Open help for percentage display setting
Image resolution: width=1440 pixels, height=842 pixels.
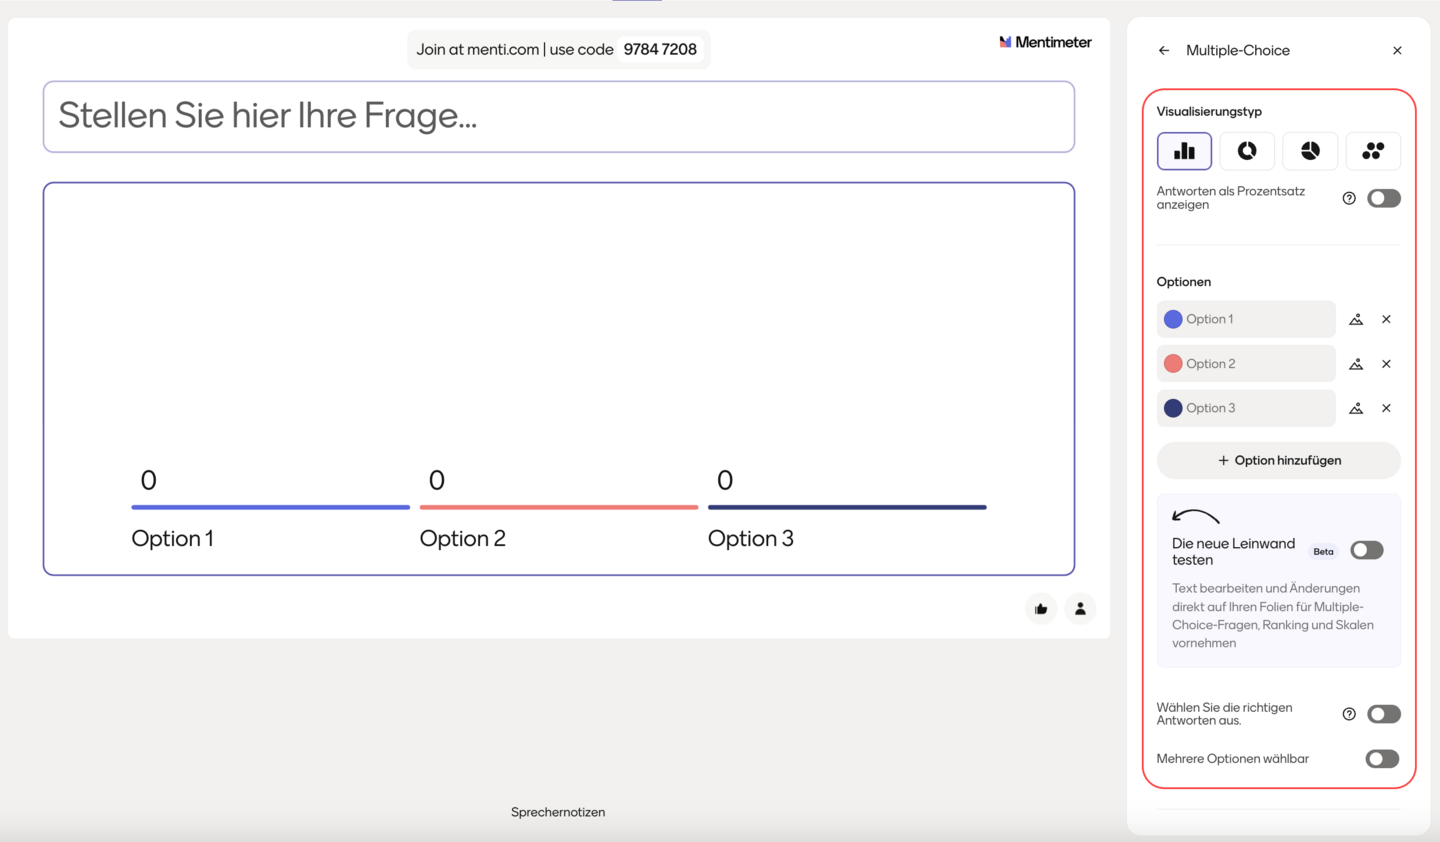point(1349,198)
